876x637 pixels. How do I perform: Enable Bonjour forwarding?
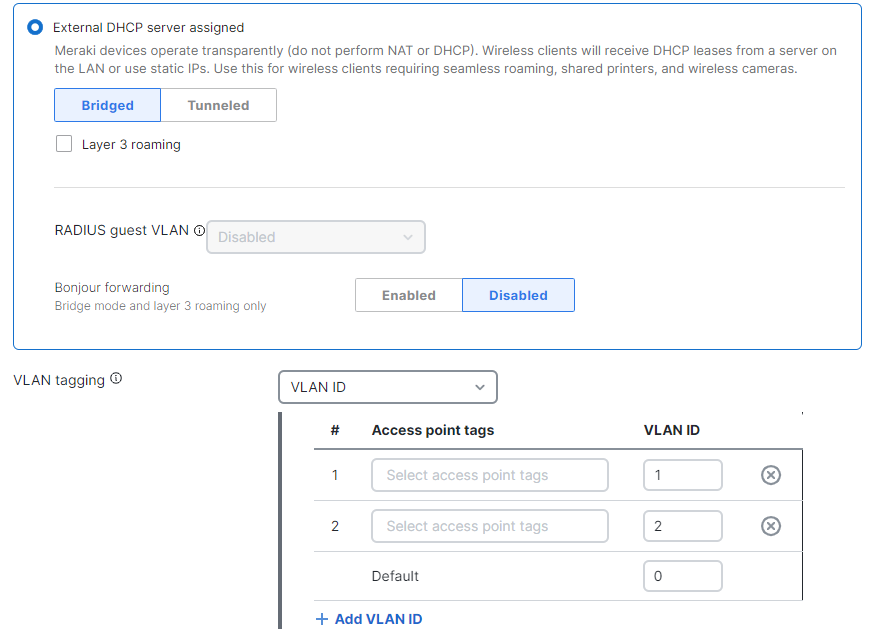click(x=408, y=295)
